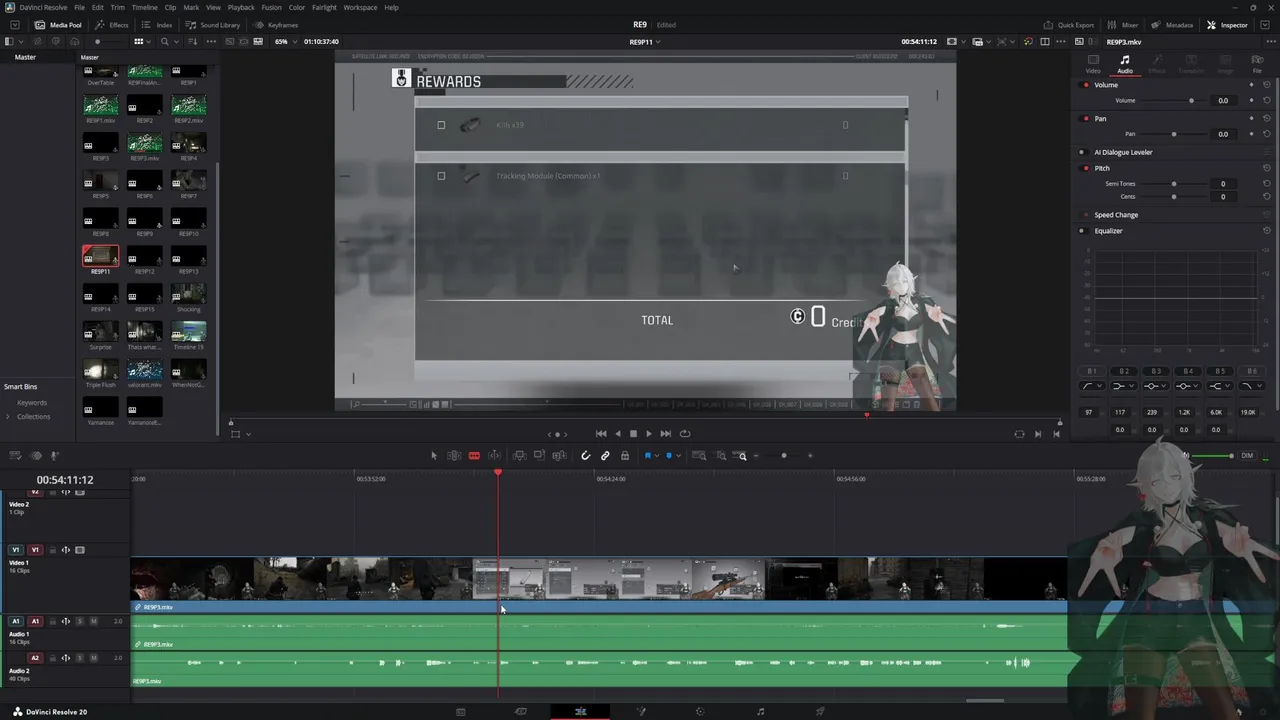Solo the Audio 2 track
1280x720 pixels.
(x=79, y=658)
